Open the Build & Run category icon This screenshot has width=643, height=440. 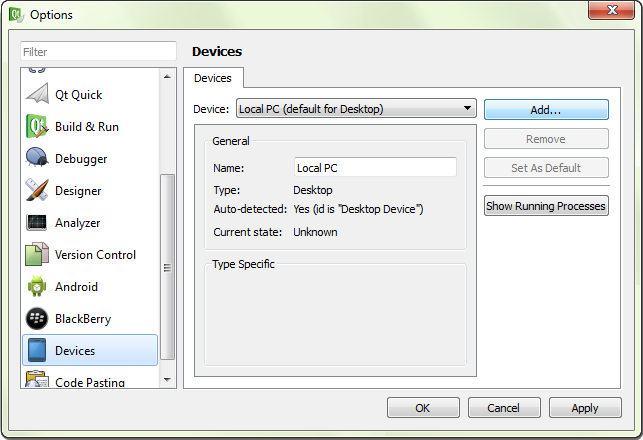pos(38,127)
